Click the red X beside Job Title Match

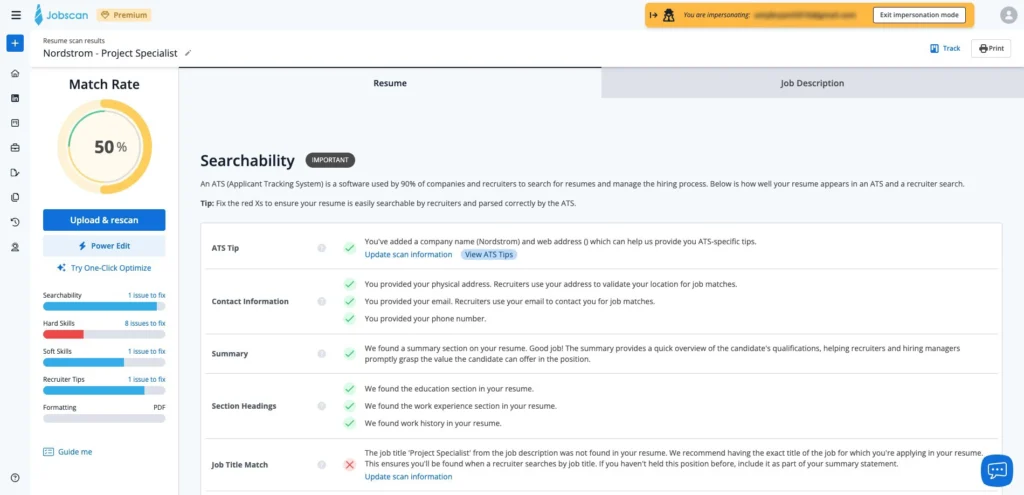click(349, 465)
